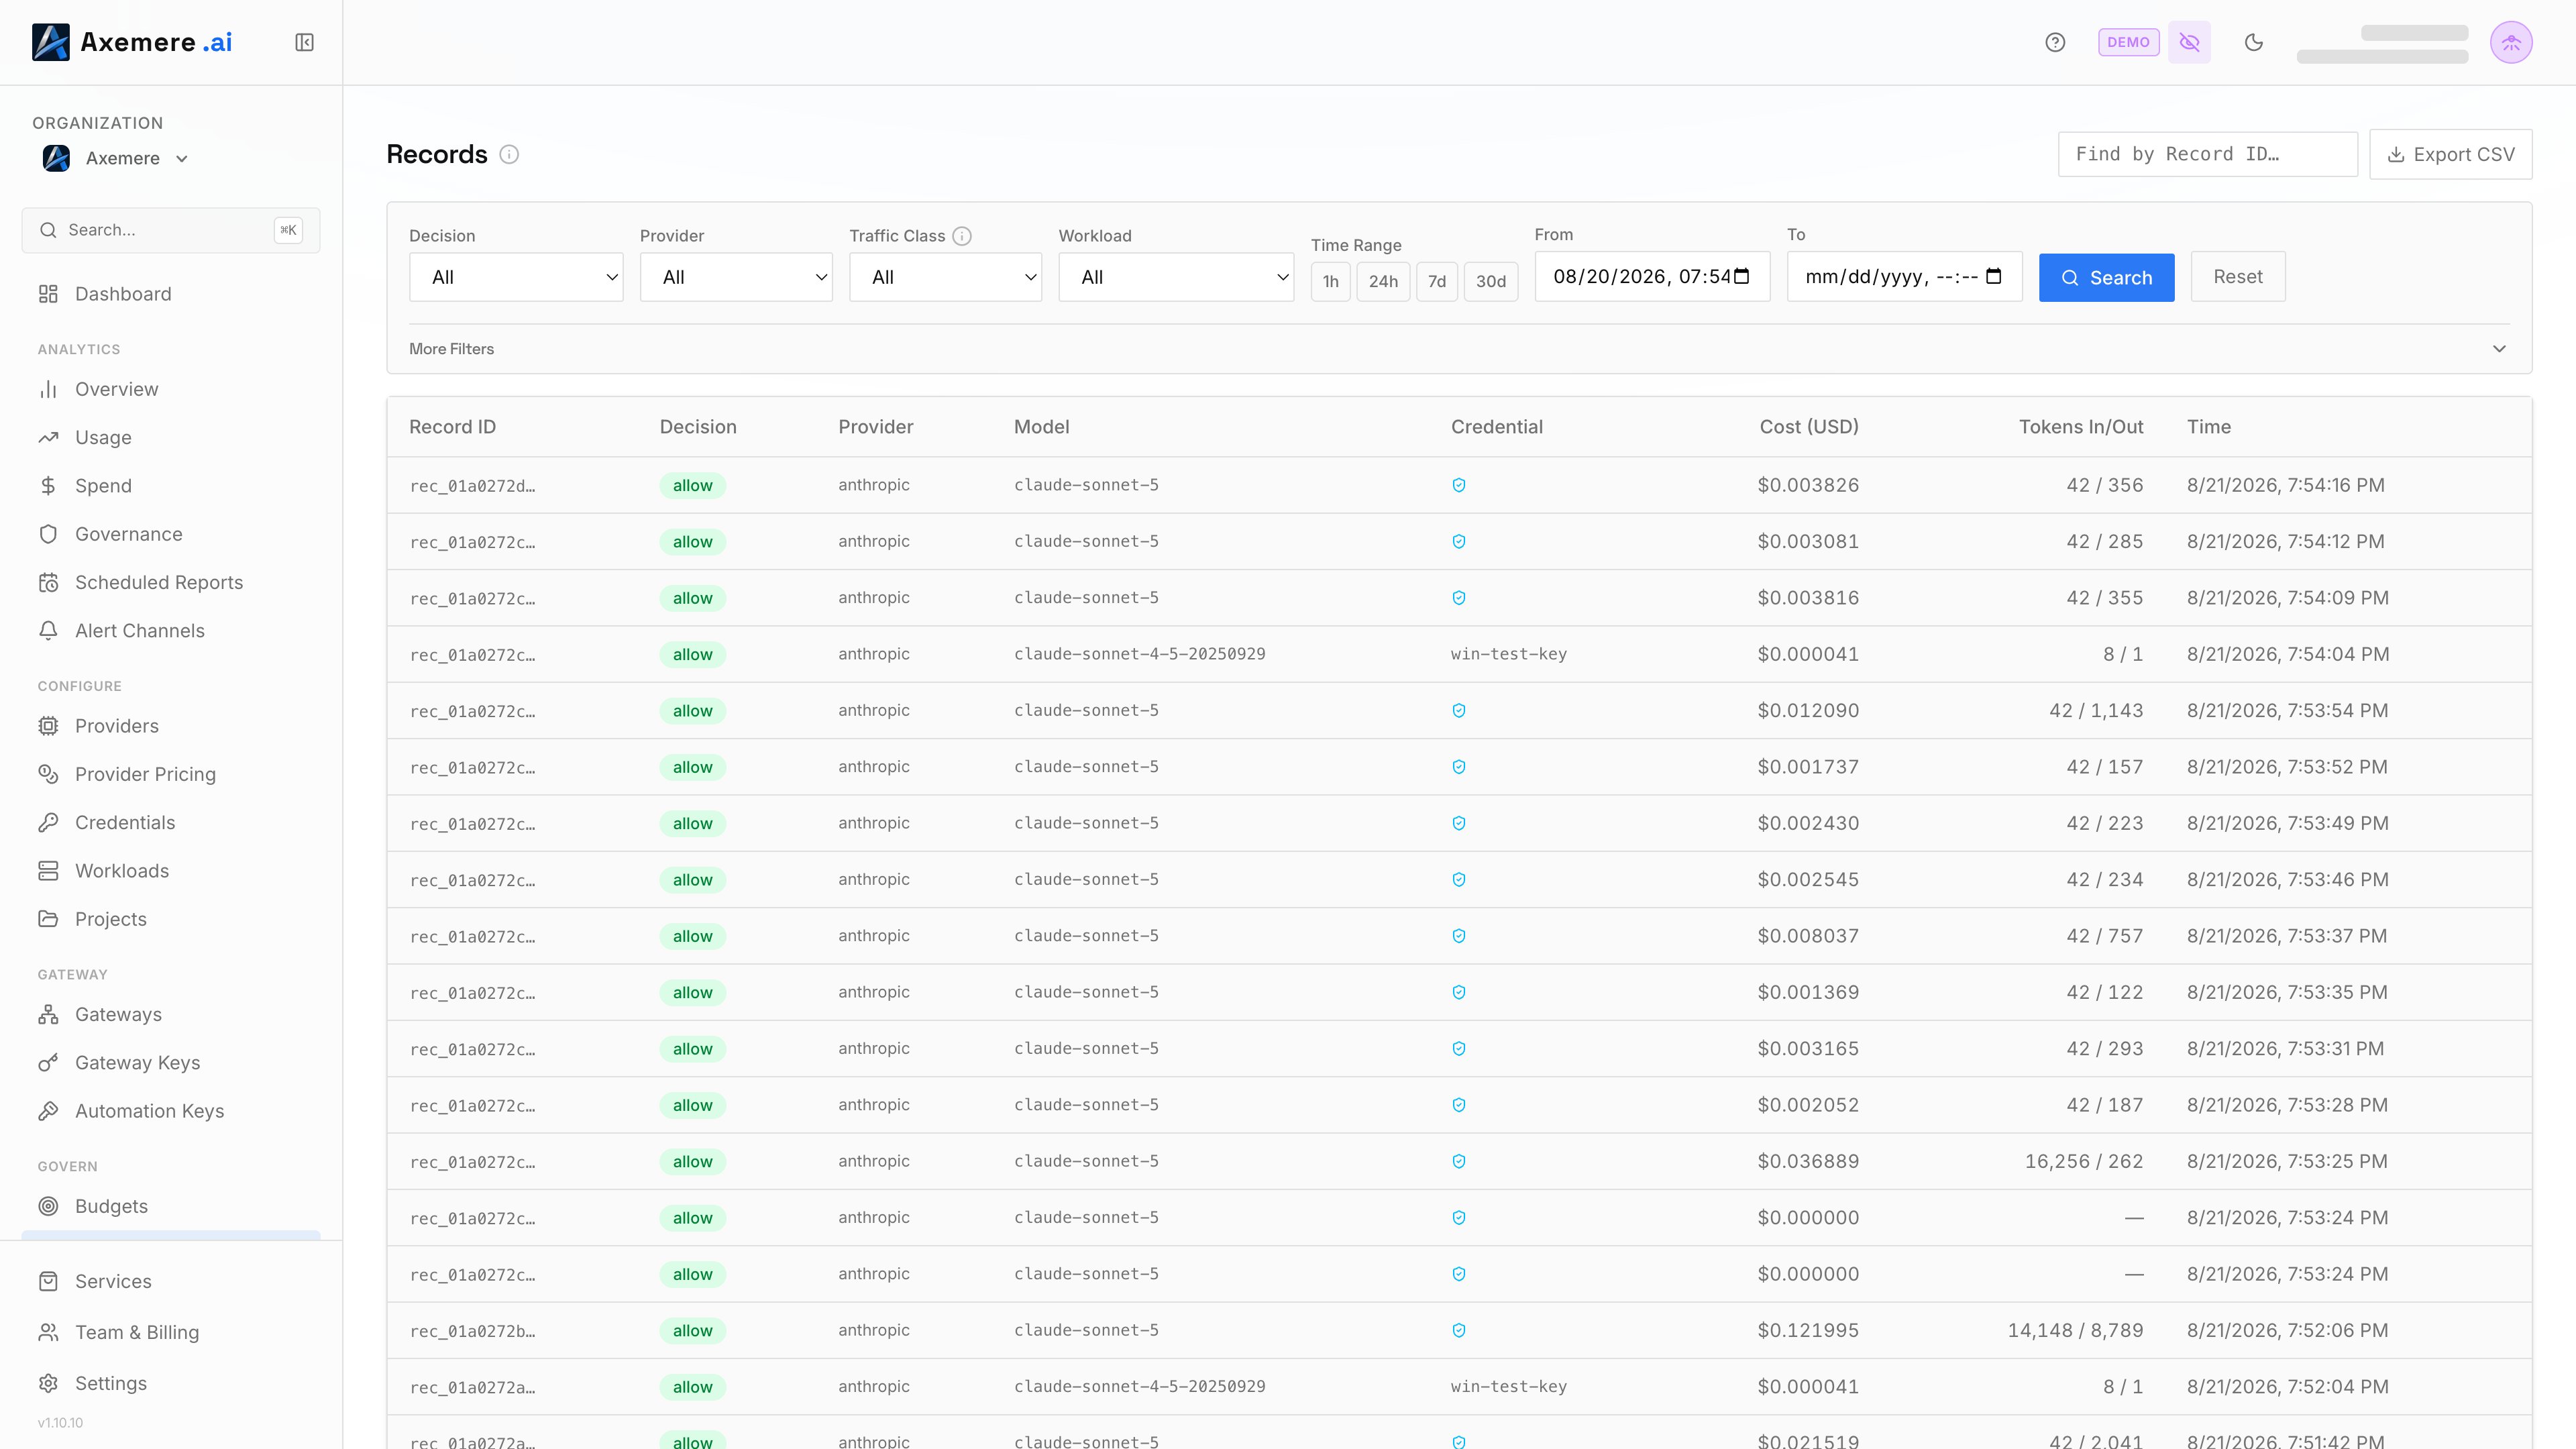Screen dimensions: 2576x1449
Task: Open Projects page
Action: pos(171,919)
